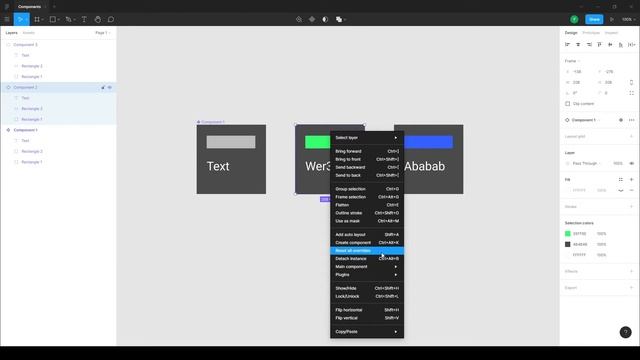Viewport: 640px width, 360px height.
Task: Choose Bring to front
Action: (x=367, y=159)
